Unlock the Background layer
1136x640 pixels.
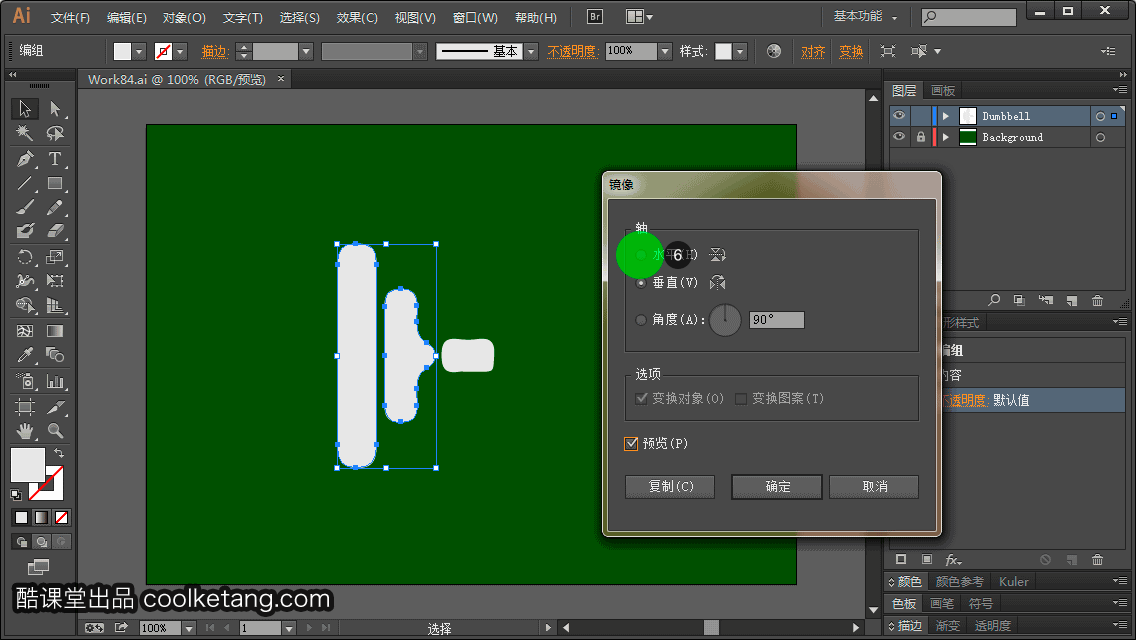tap(920, 137)
